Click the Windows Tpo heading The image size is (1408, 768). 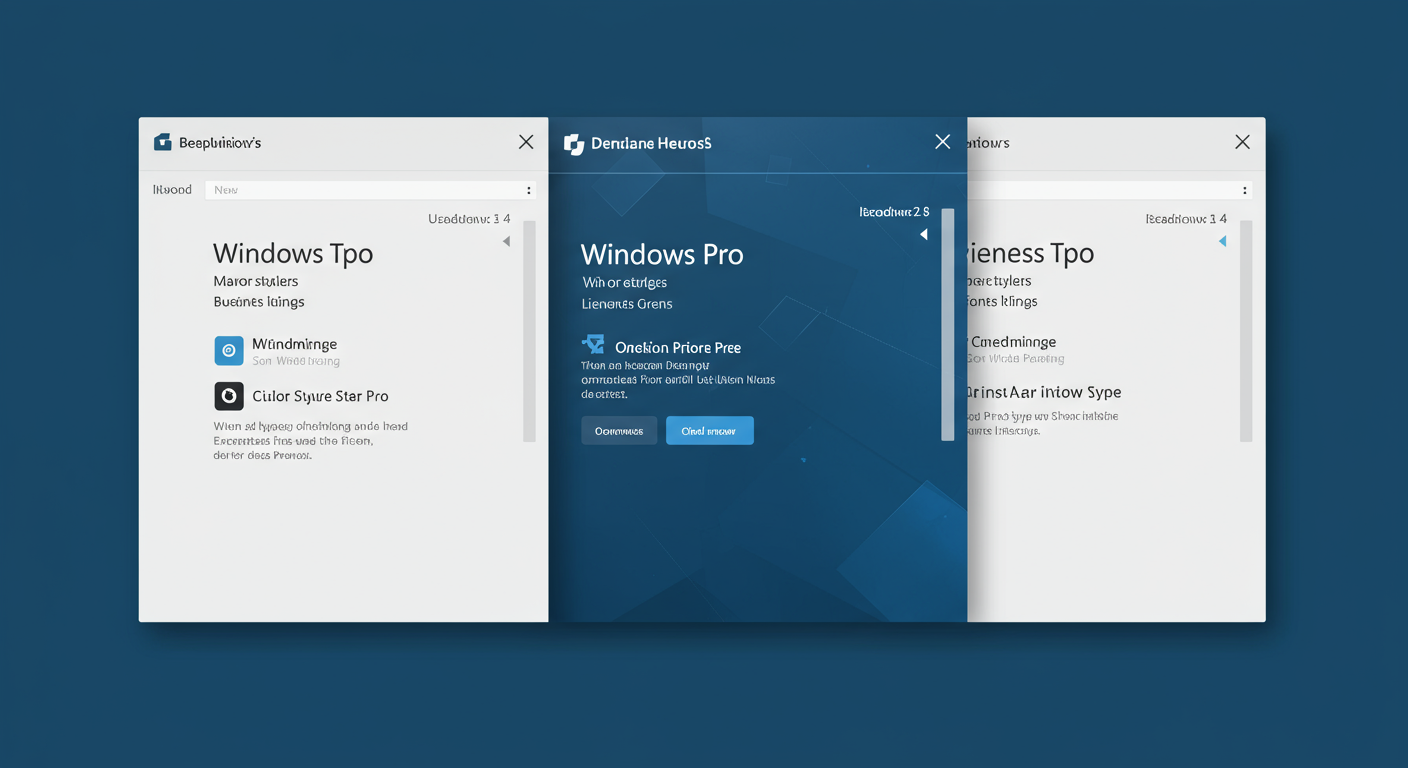coord(293,254)
